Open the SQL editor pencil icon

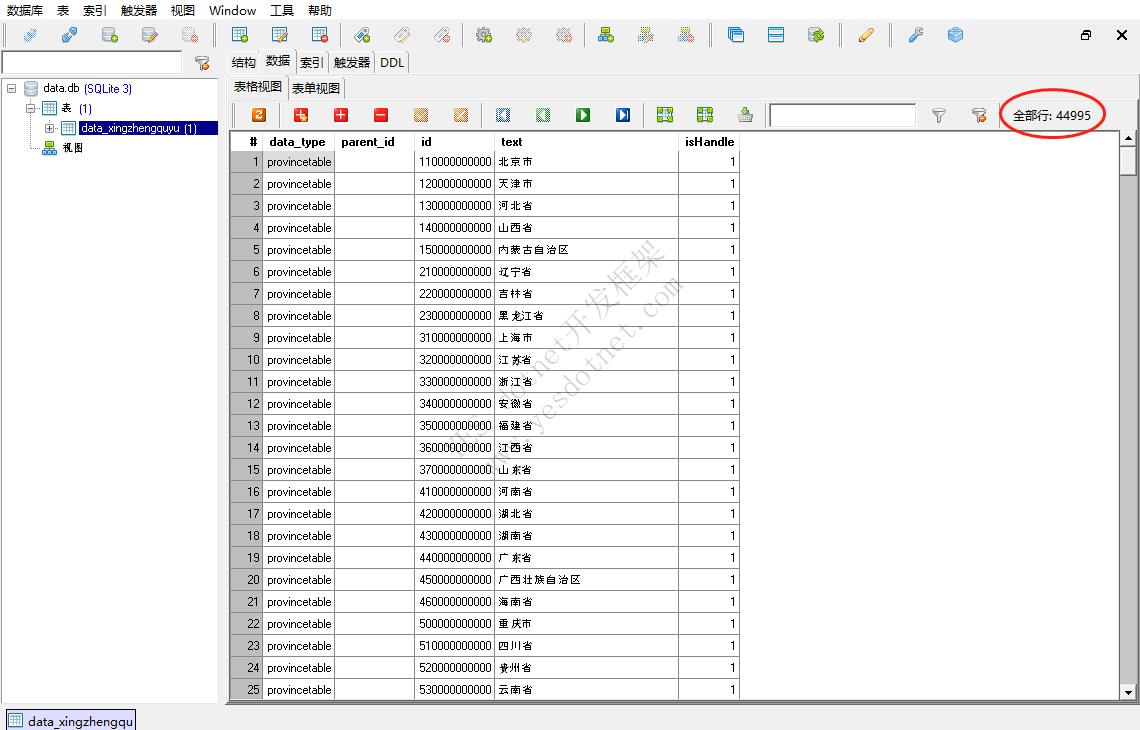pos(866,35)
